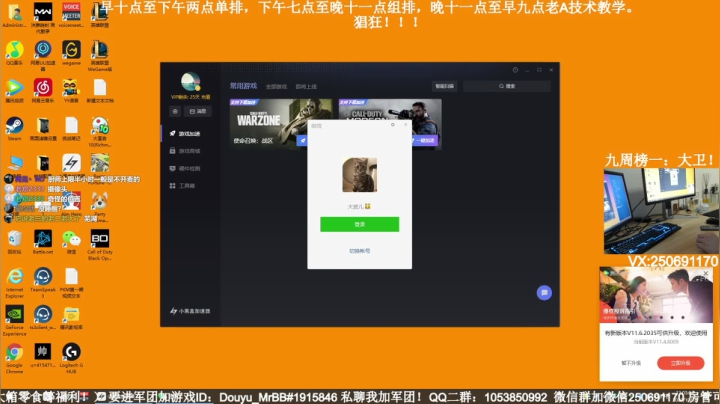
Task: Open the 网易云音乐 desktop icon
Action: pos(43,90)
